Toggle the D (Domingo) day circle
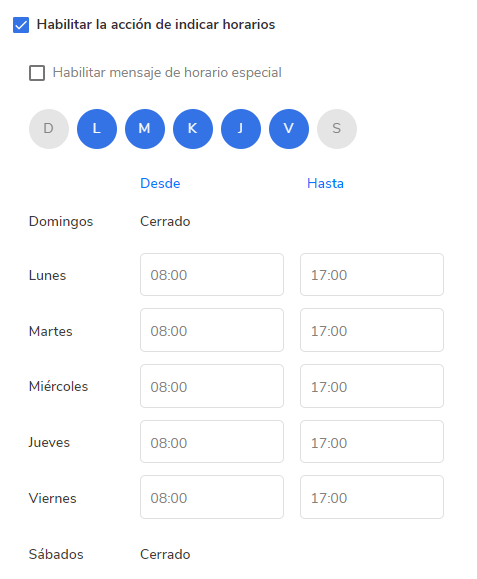The height and width of the screenshot is (579, 477). tap(49, 129)
